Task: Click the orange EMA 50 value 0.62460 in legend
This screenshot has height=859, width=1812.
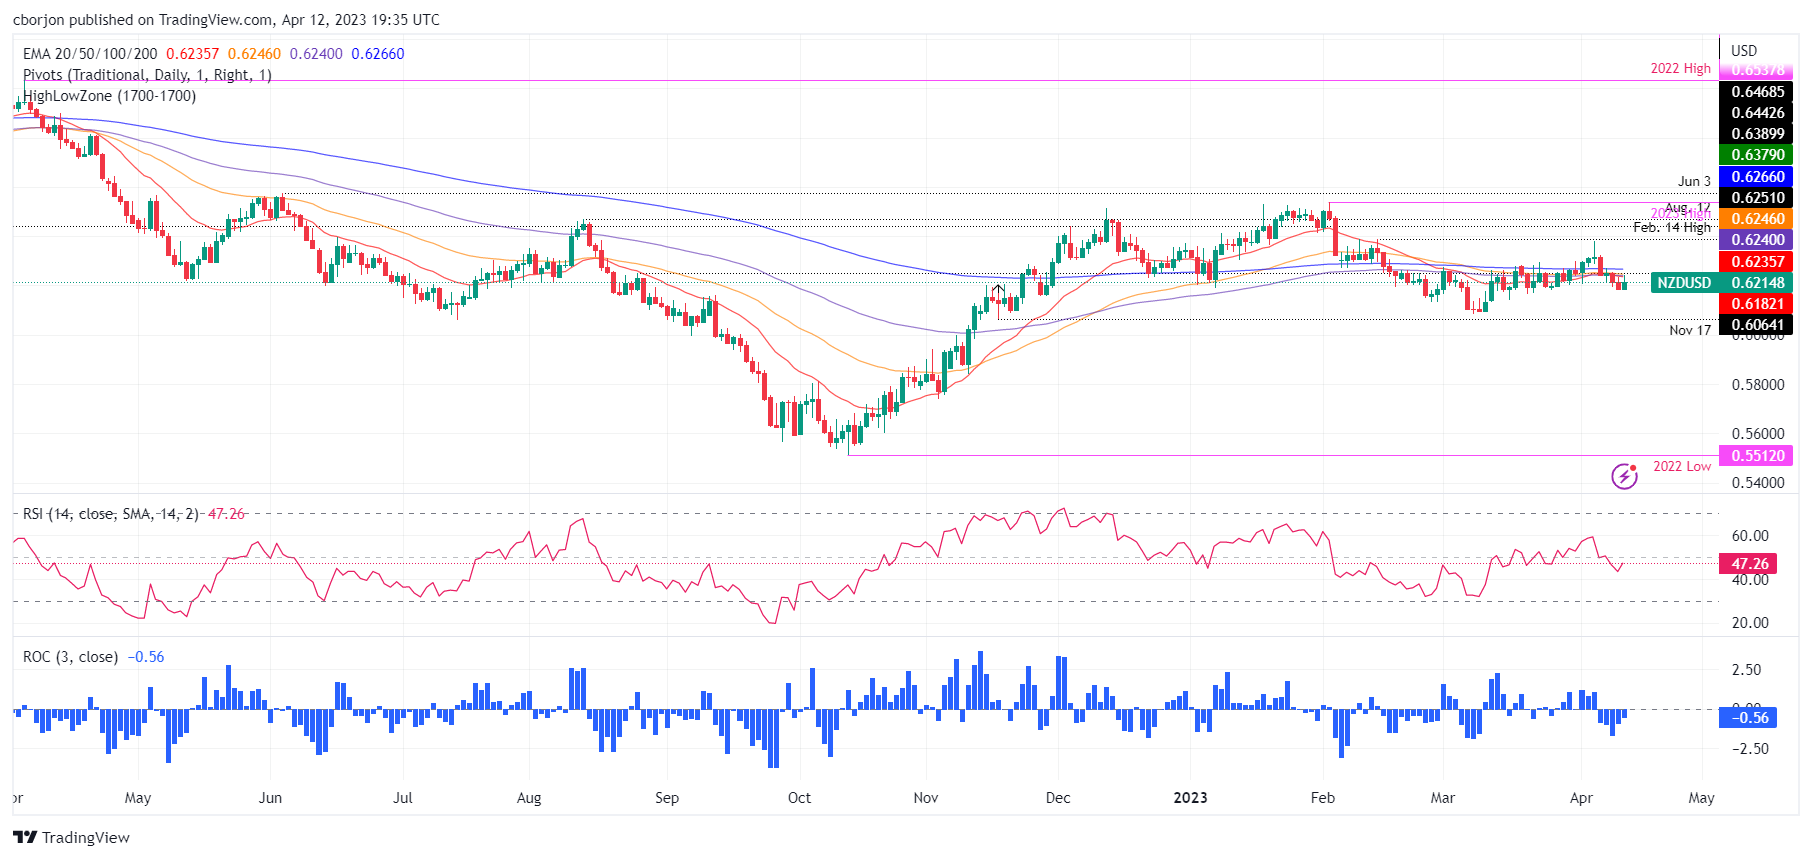Action: pyautogui.click(x=254, y=54)
